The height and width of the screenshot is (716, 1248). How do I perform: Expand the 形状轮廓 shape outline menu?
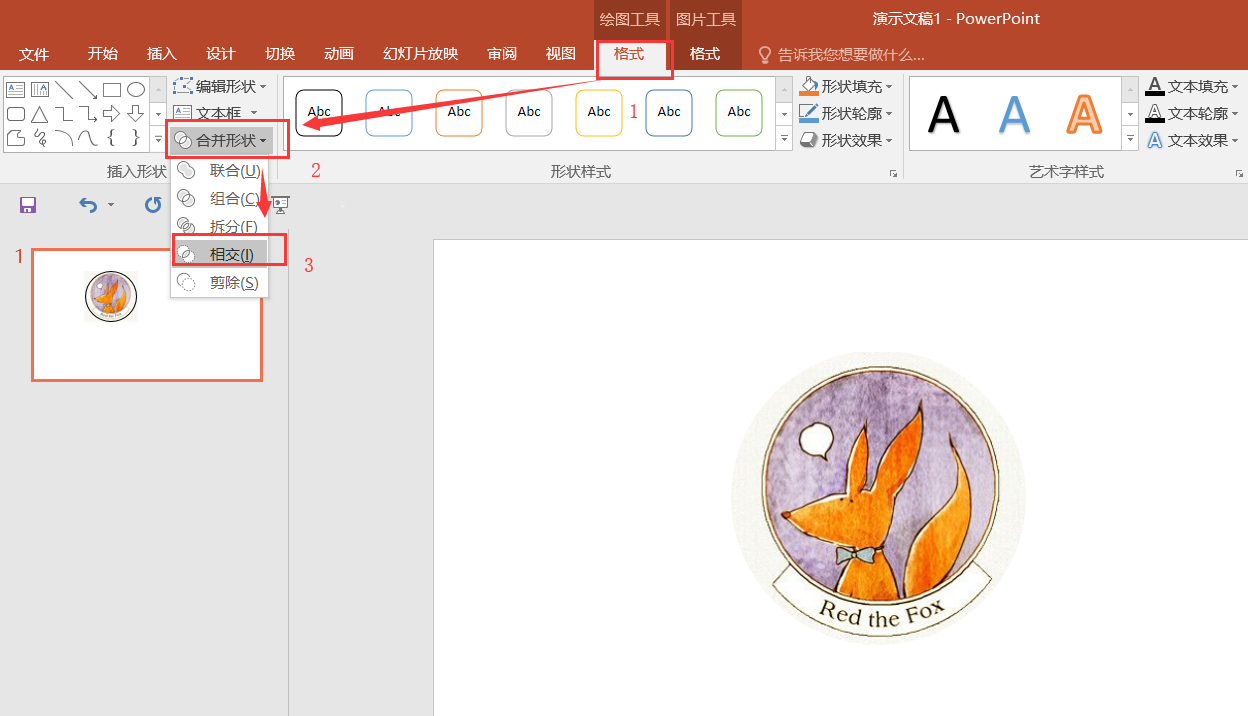point(846,114)
